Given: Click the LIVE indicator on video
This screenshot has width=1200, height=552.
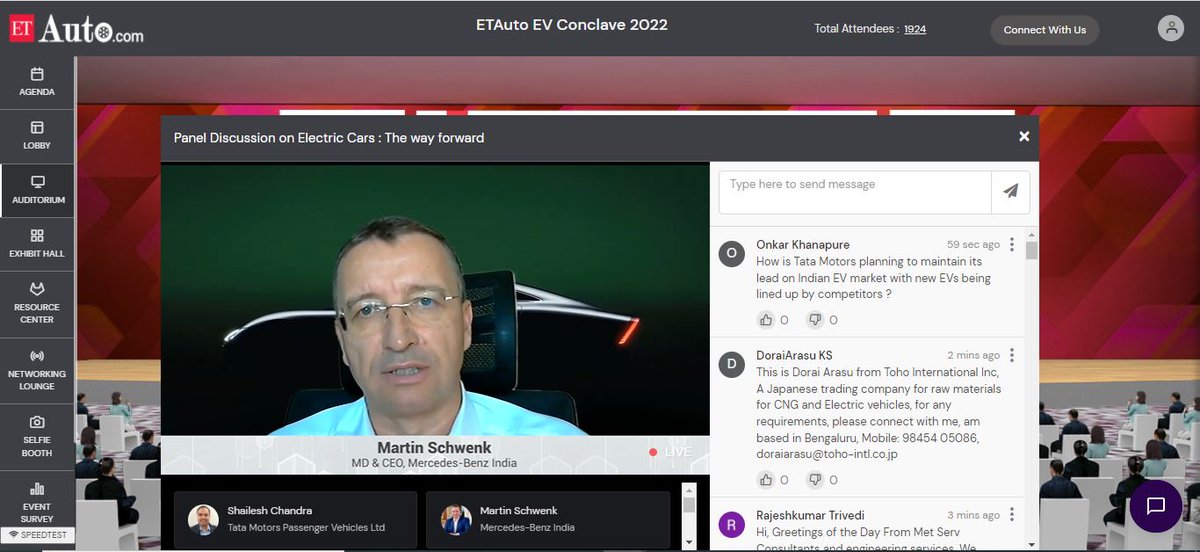Looking at the screenshot, I should pos(671,452).
